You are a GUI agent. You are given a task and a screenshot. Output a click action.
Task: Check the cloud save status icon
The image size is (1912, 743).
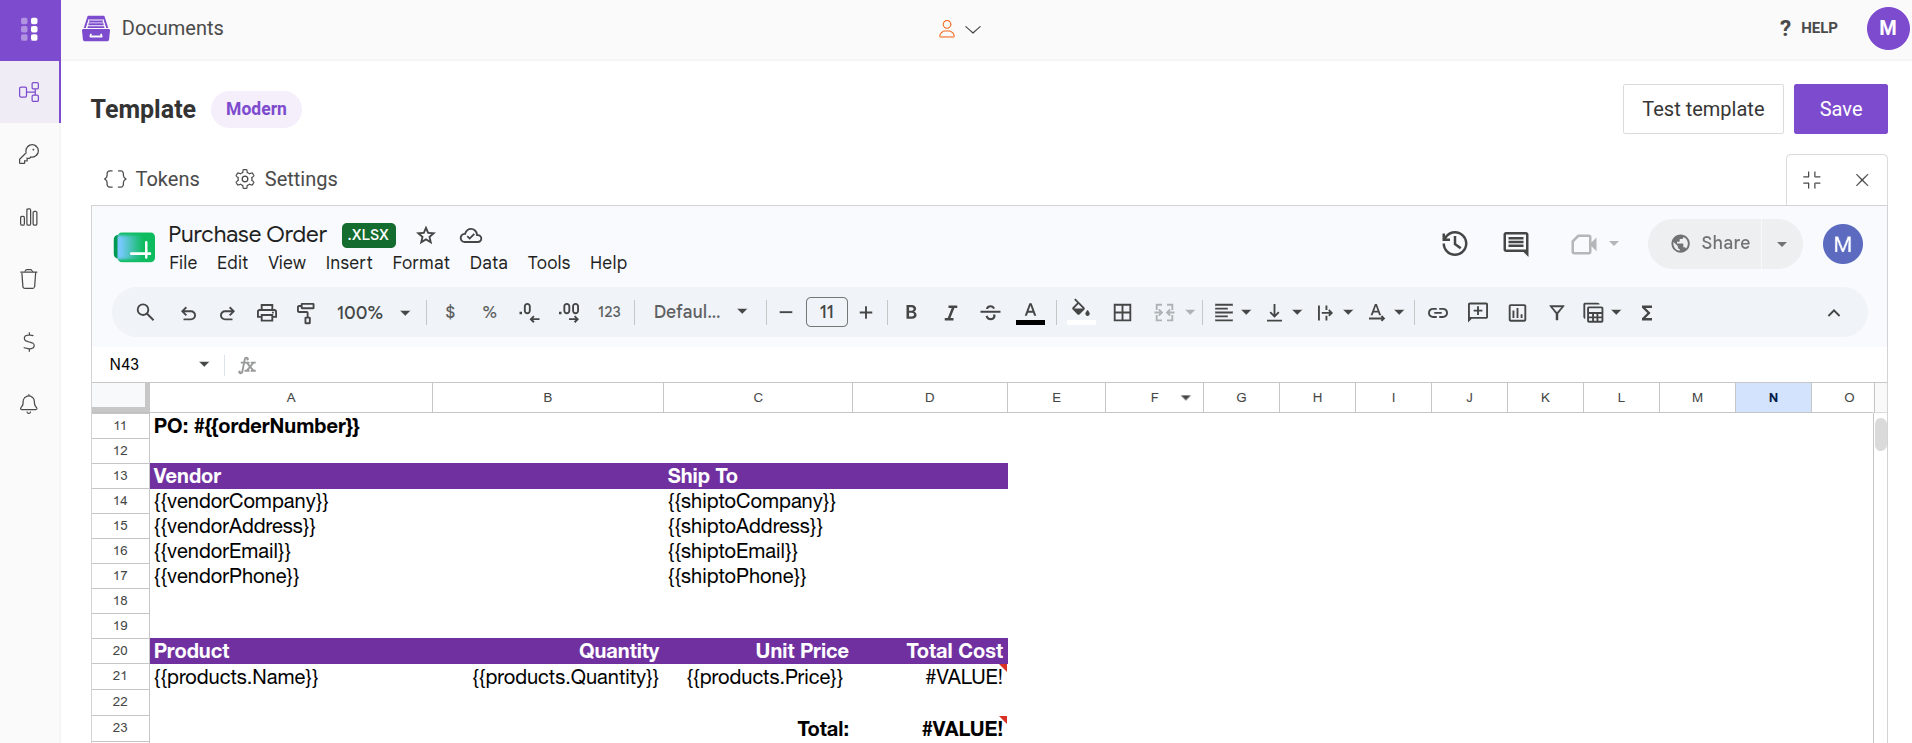click(x=471, y=235)
